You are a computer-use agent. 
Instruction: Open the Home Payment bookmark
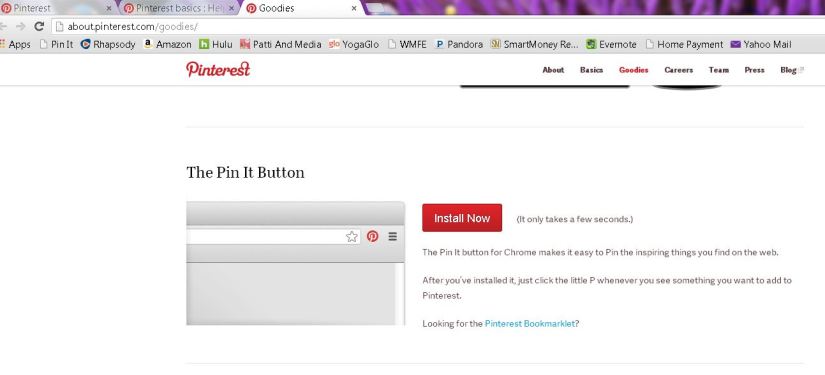[x=684, y=45]
